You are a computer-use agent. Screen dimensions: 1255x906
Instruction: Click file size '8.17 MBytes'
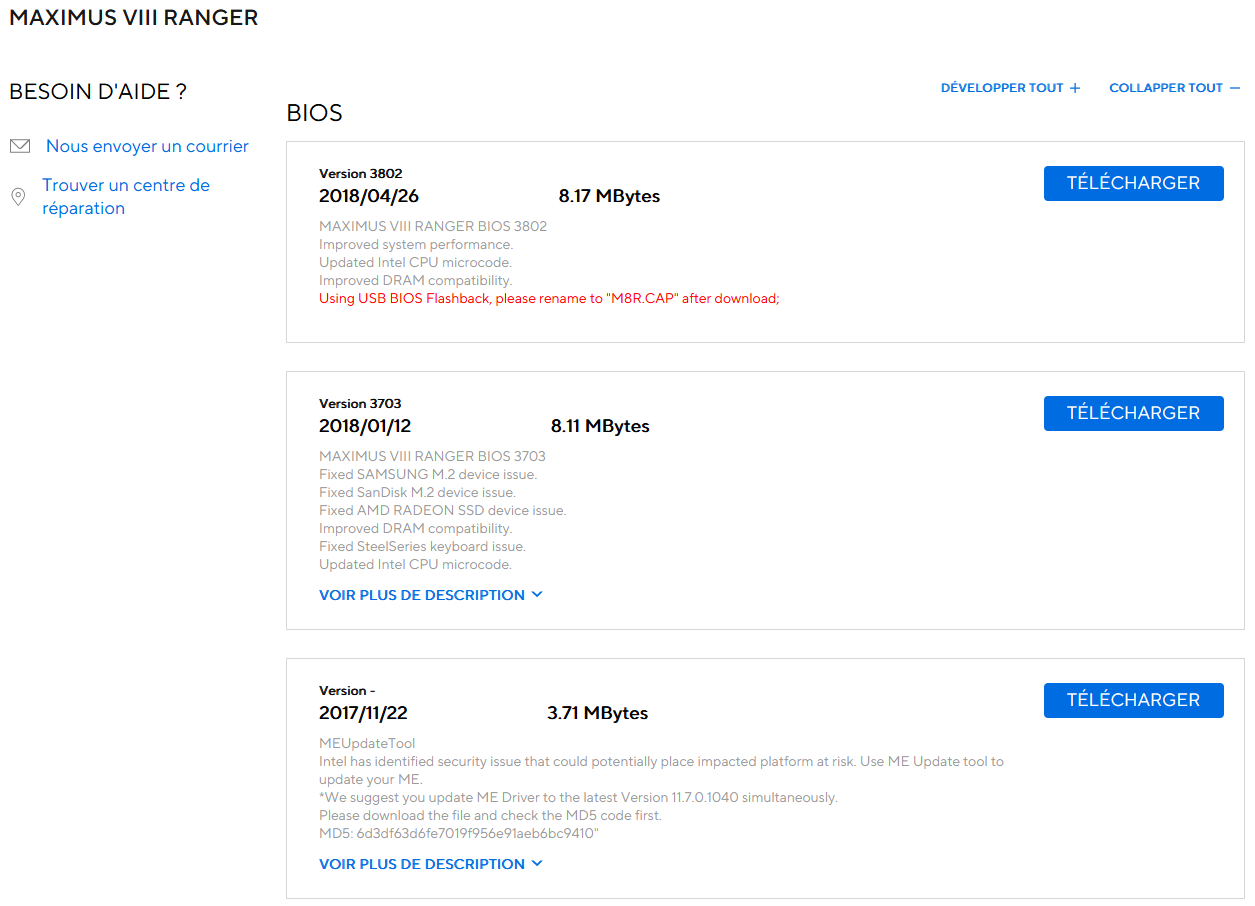point(609,196)
